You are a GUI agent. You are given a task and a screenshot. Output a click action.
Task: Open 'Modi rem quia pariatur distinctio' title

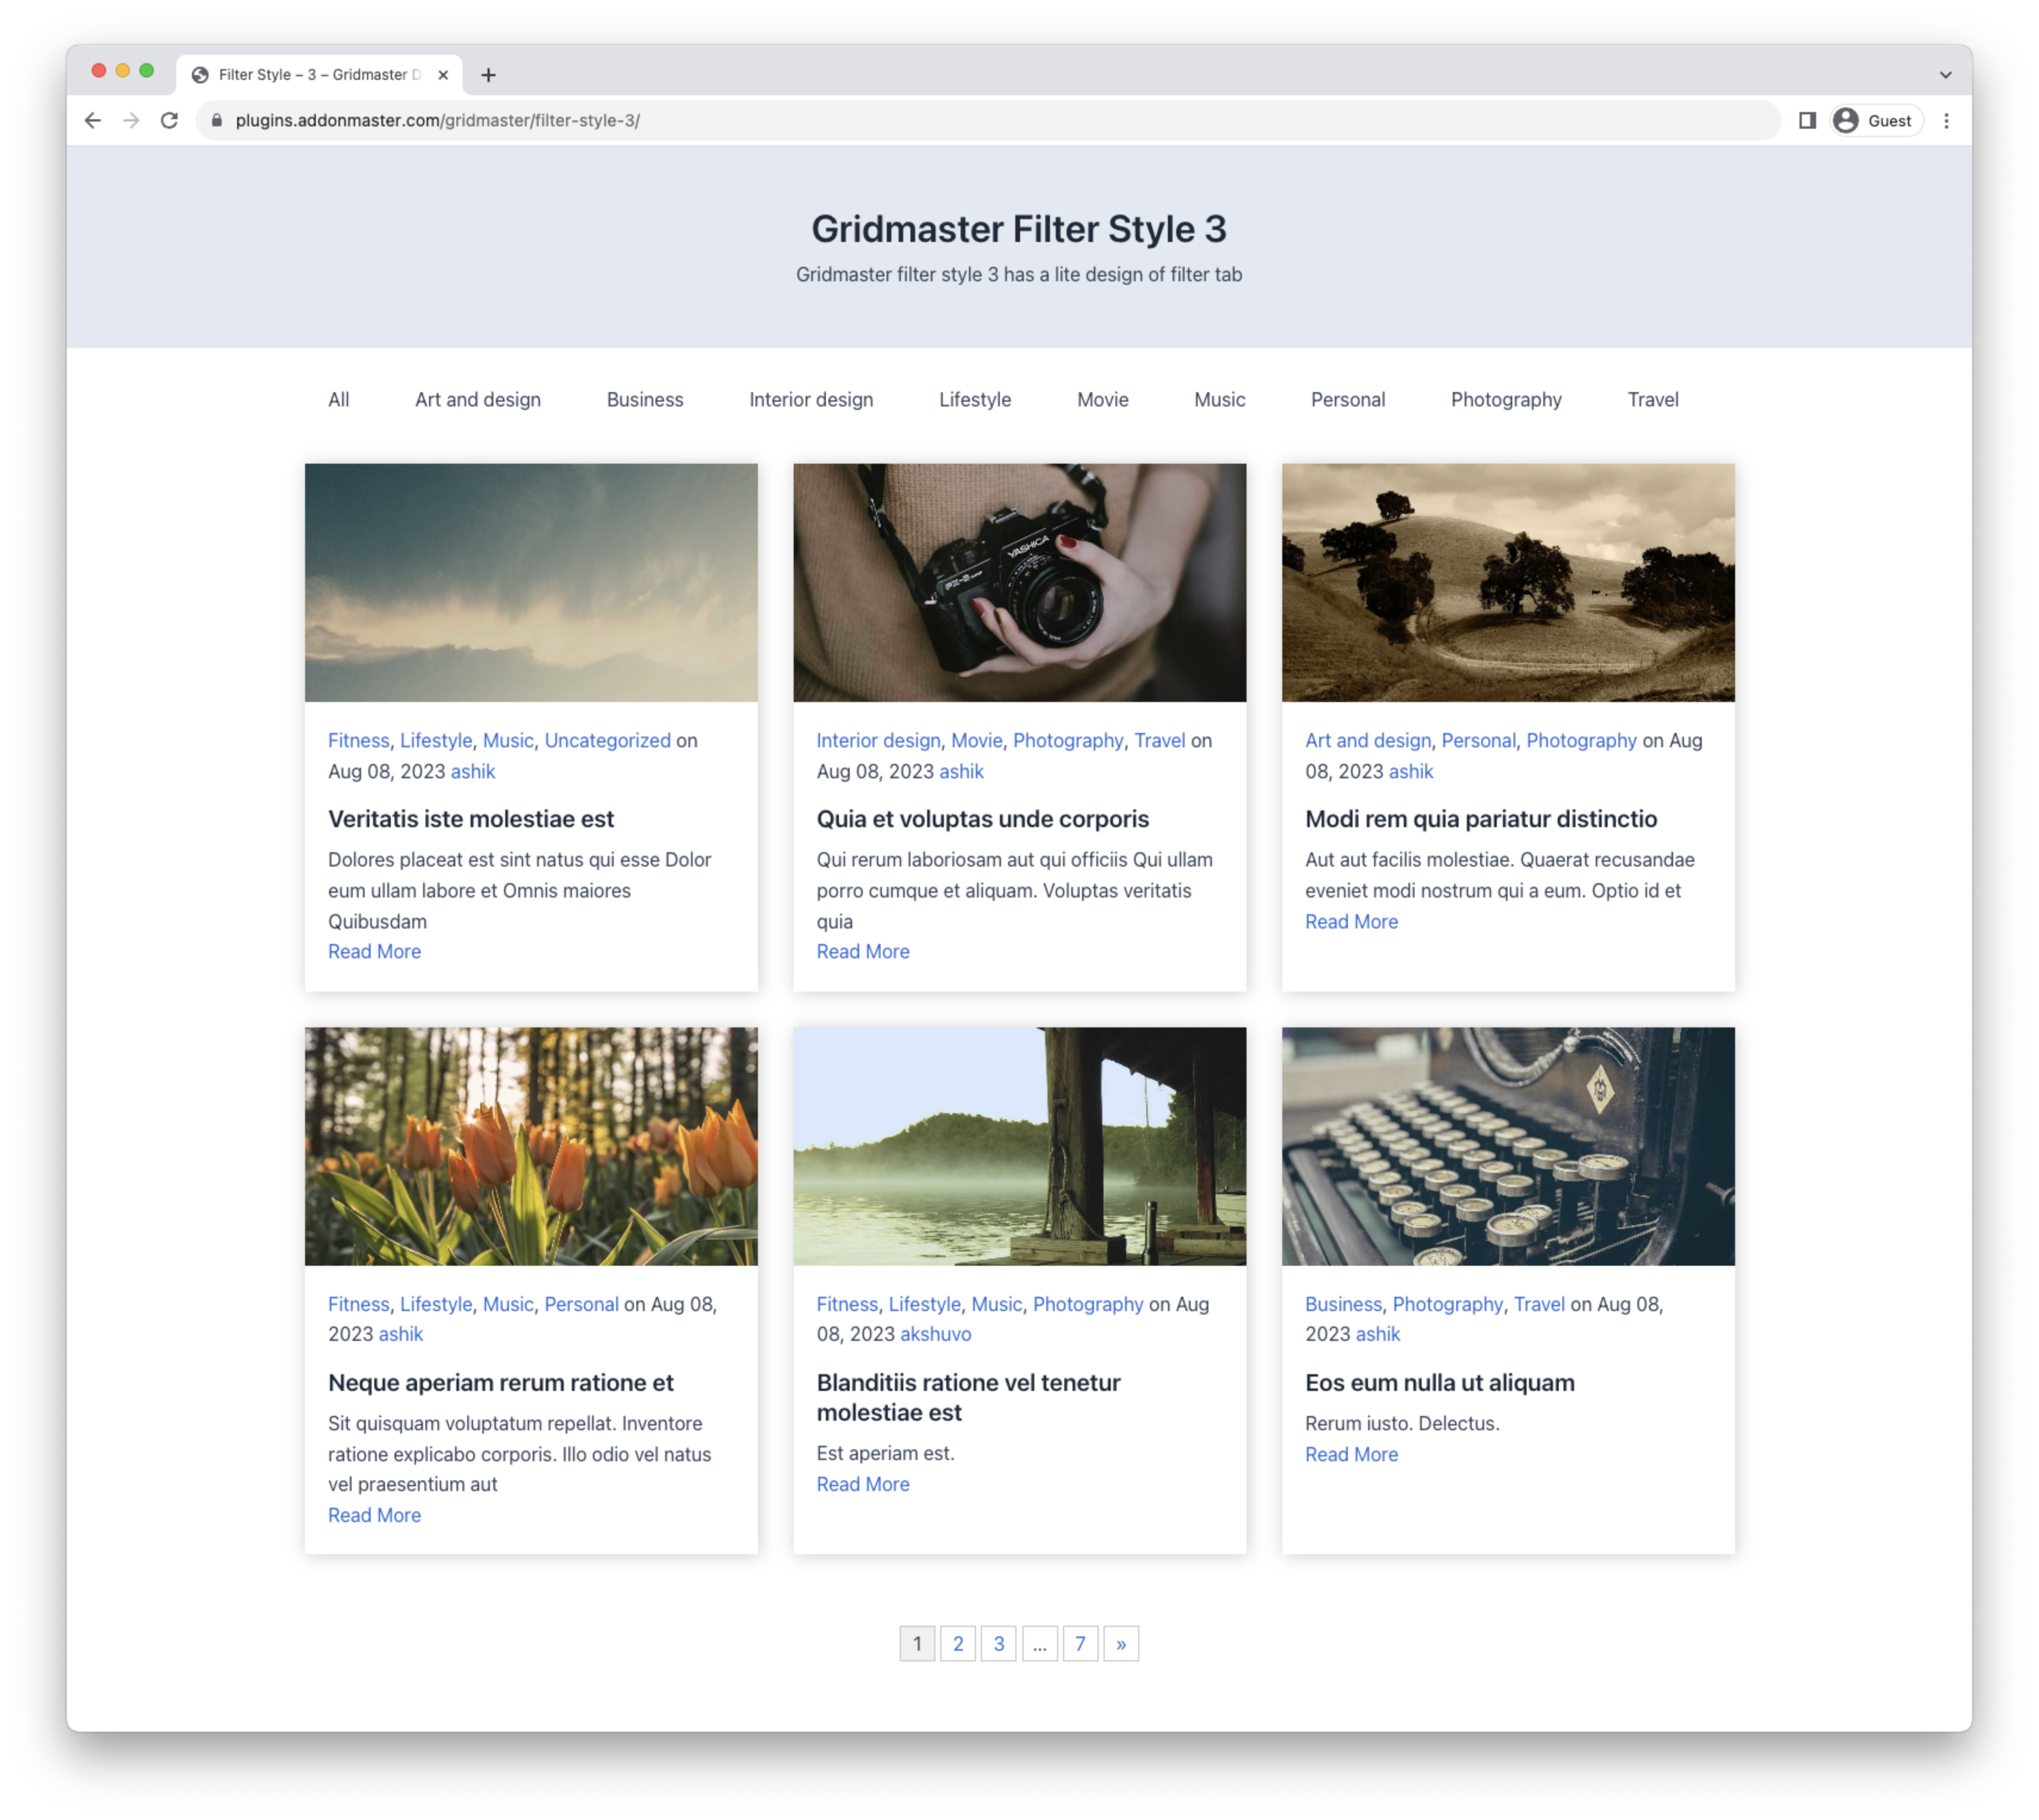pos(1480,819)
